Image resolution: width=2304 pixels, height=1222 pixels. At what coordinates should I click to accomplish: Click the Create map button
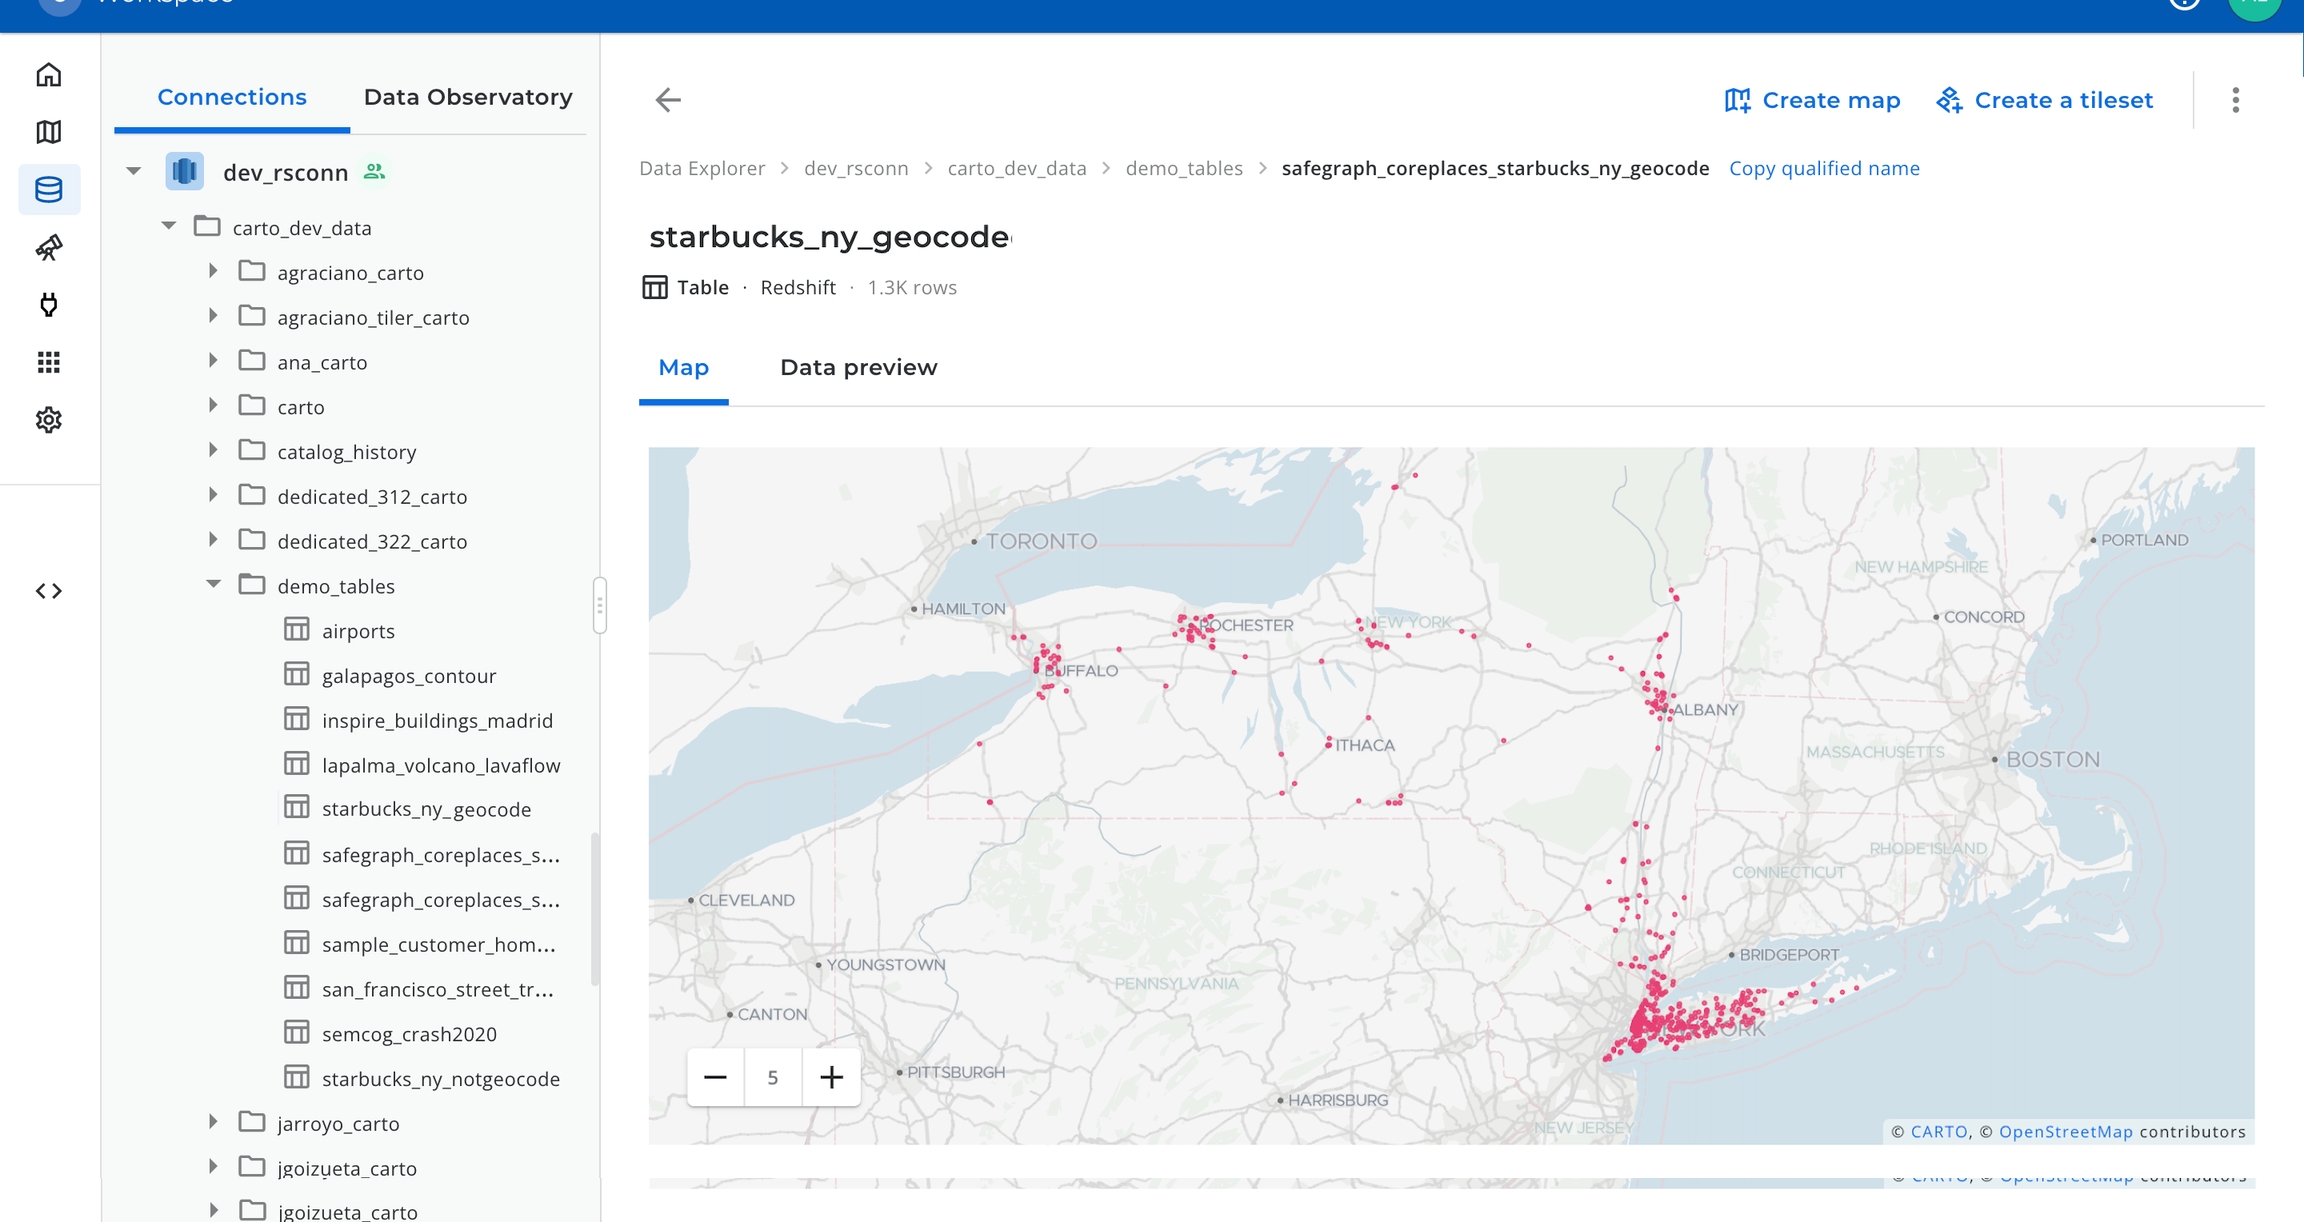tap(1812, 100)
